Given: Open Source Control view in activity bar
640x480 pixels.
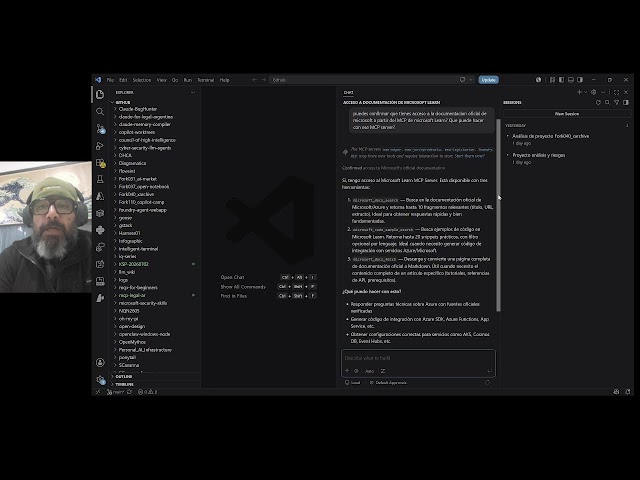Looking at the screenshot, I should [100, 129].
